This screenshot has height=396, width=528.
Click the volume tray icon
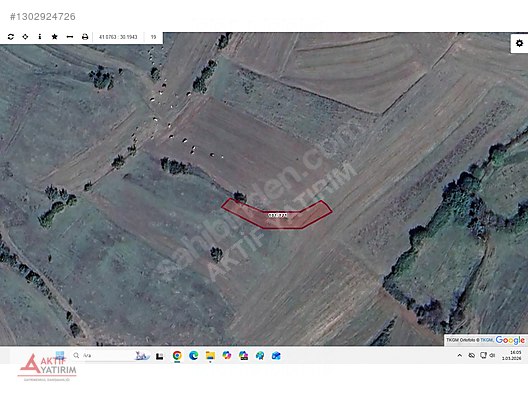coord(493,356)
